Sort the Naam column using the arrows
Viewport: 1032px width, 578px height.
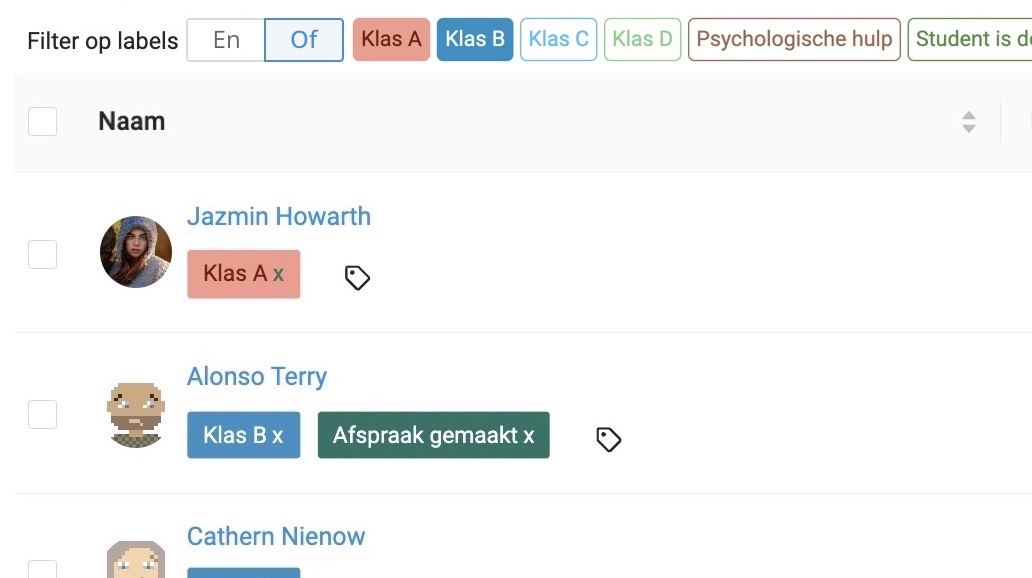point(968,122)
